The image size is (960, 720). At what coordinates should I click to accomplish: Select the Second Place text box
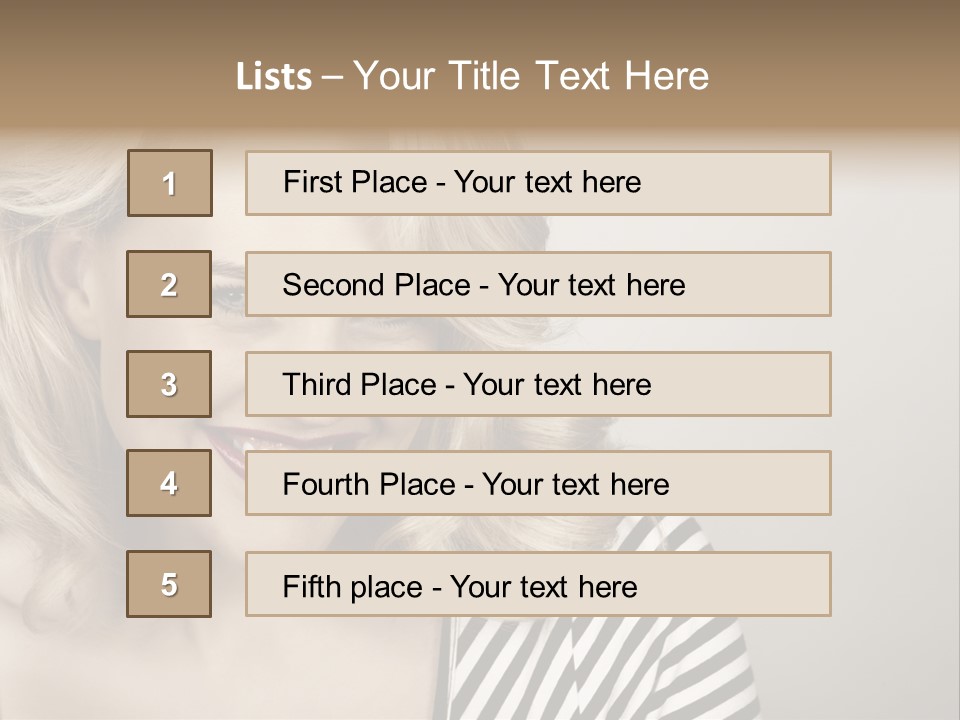coord(538,284)
